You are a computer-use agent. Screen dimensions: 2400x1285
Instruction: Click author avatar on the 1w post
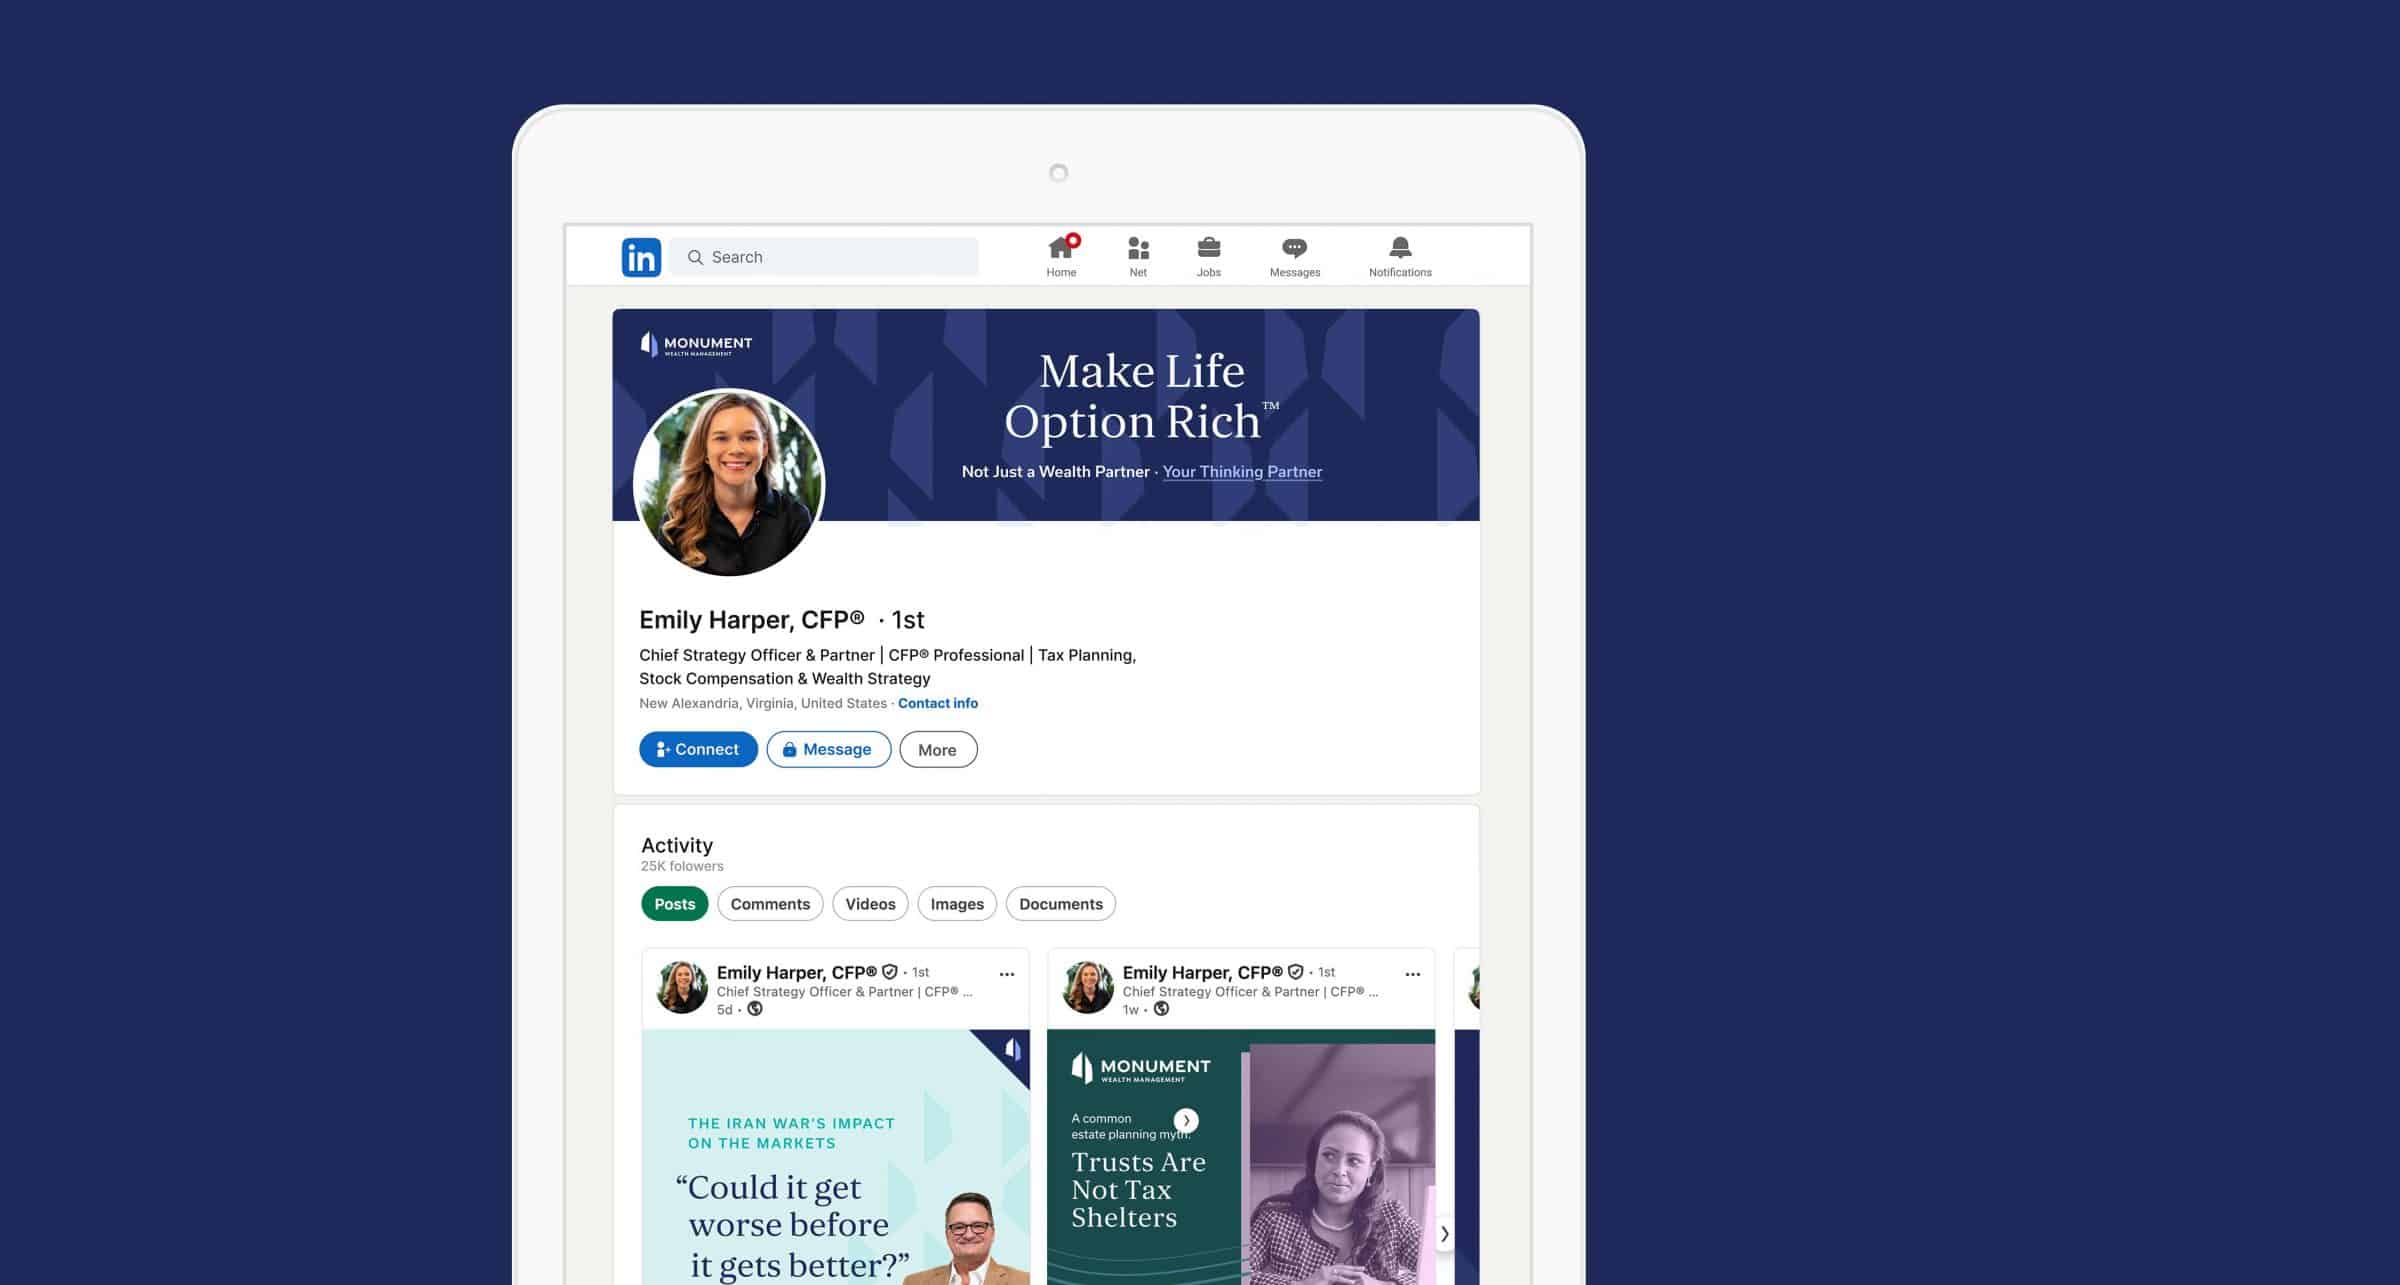(x=1088, y=988)
